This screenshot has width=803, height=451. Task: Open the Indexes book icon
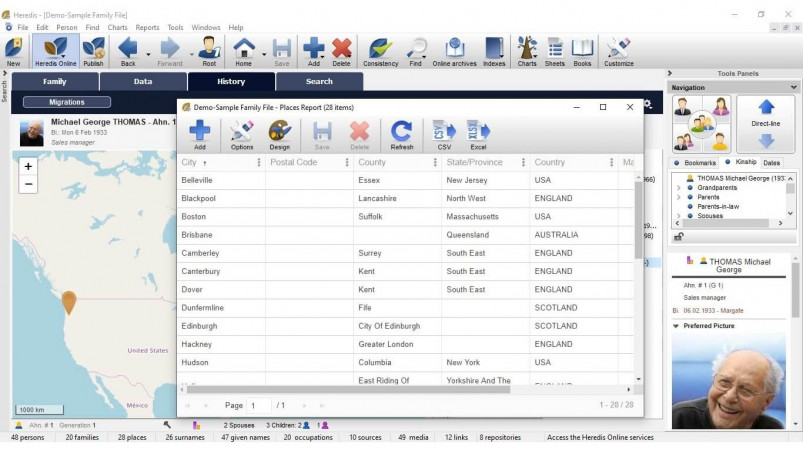point(494,52)
